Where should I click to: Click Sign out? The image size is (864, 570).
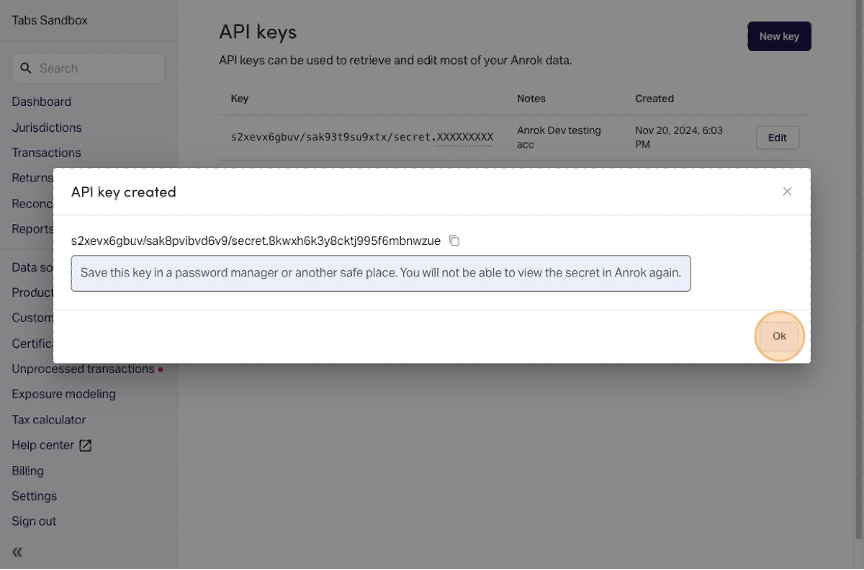[33, 521]
